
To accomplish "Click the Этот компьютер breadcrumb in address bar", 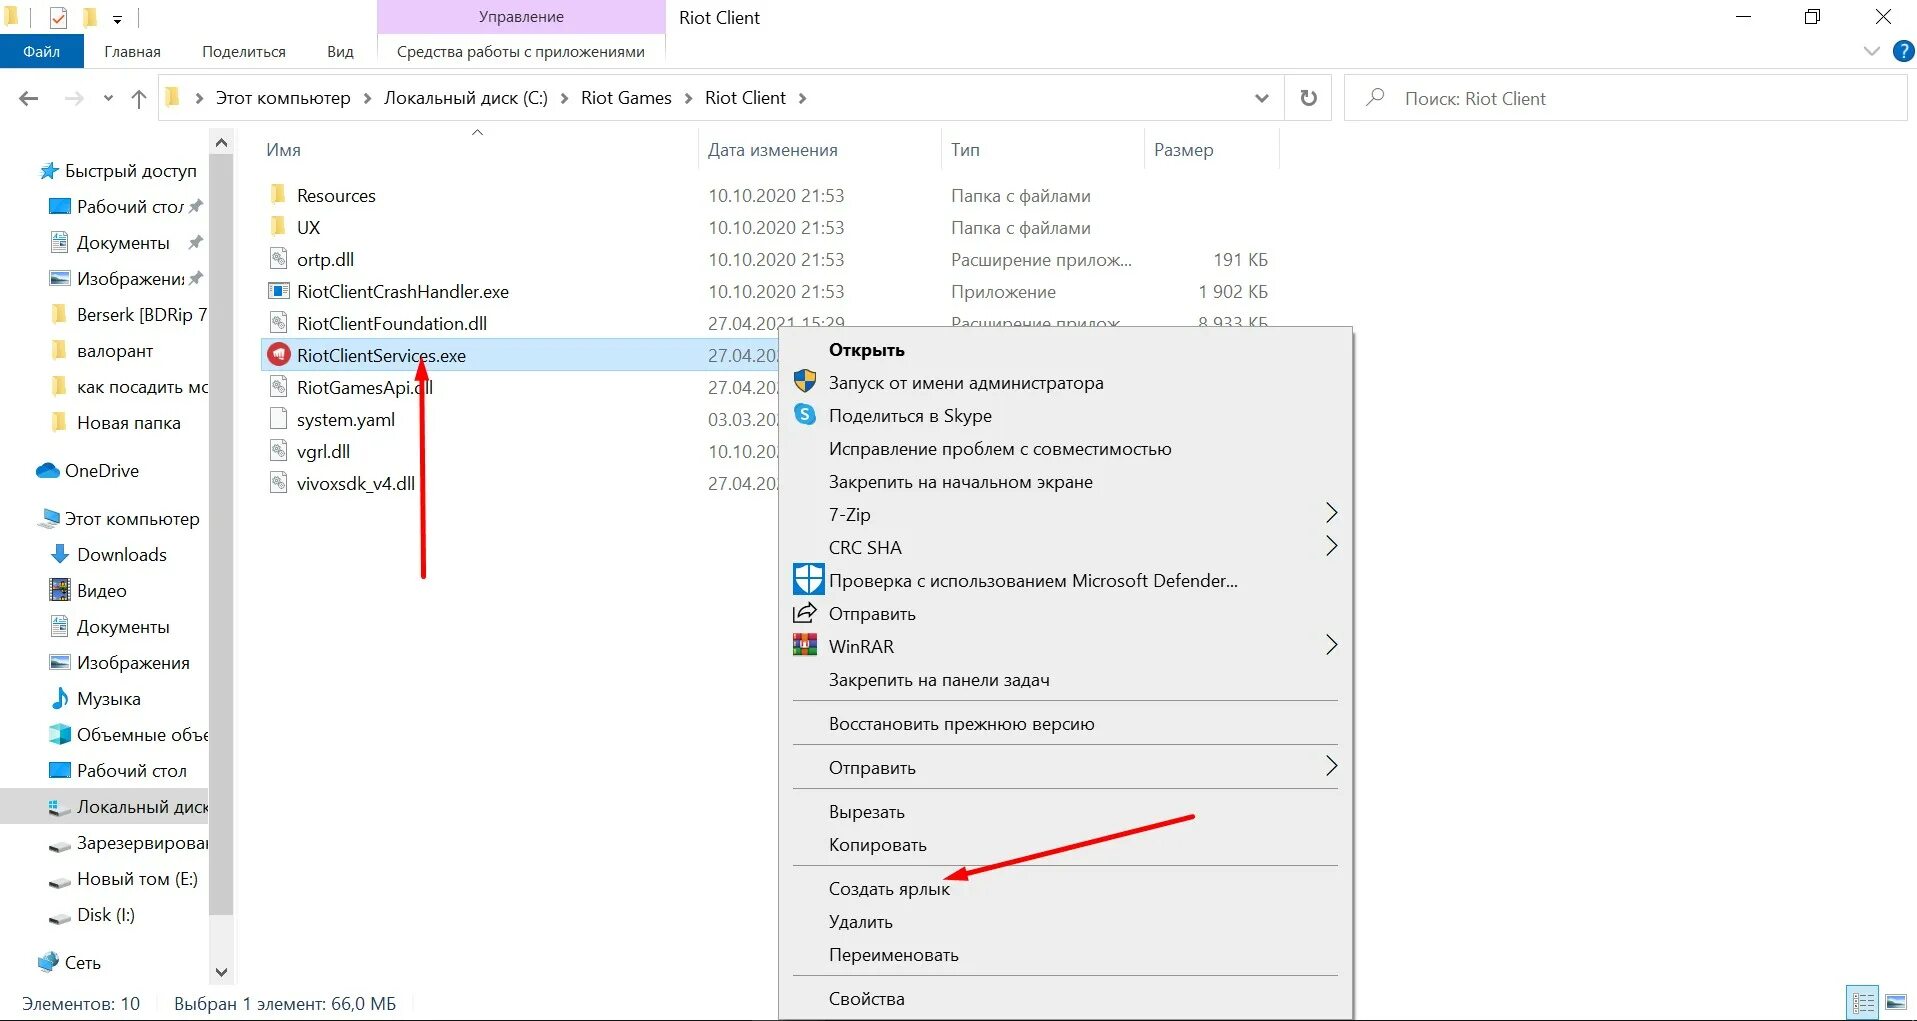I will 283,98.
